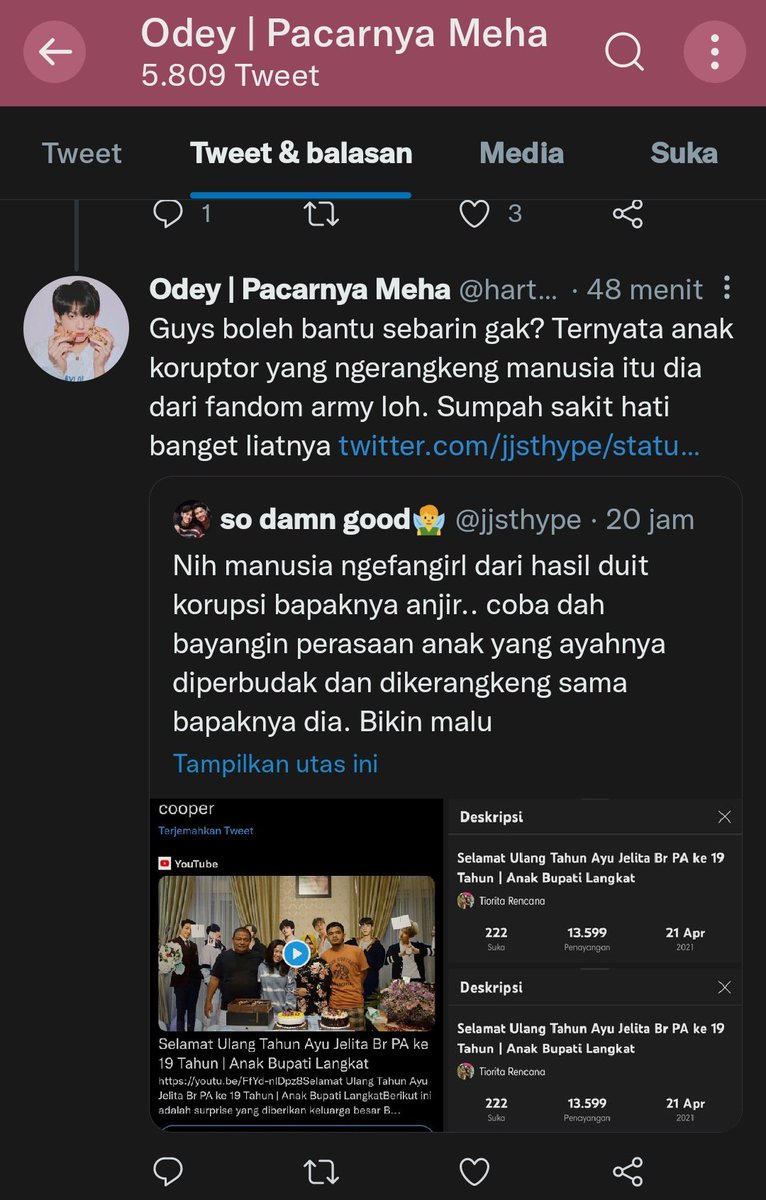766x1200 pixels.
Task: Expand thread via Tampilkan utas ini
Action: 276,763
